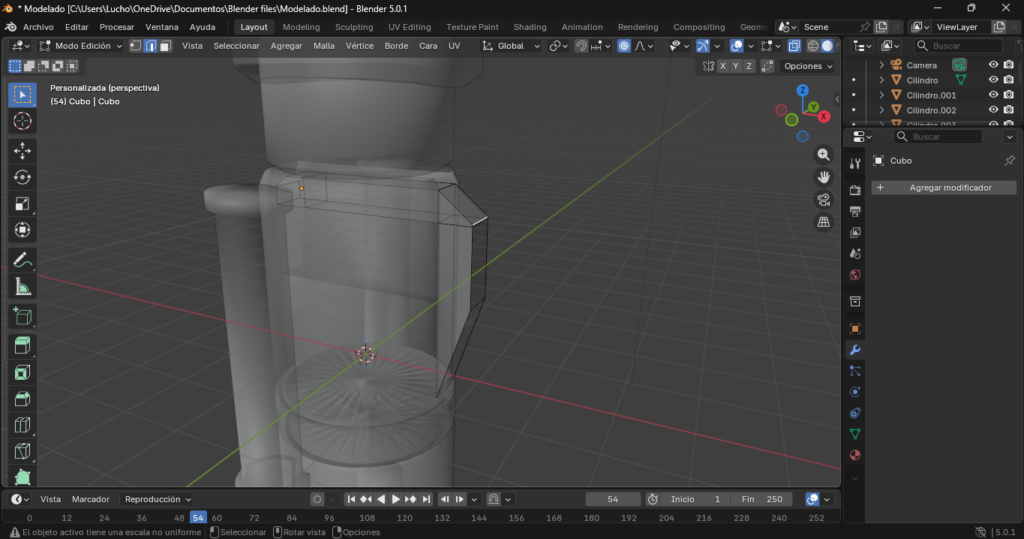Viewport: 1024px width, 539px height.
Task: Select the Transform tool
Action: coord(22,230)
